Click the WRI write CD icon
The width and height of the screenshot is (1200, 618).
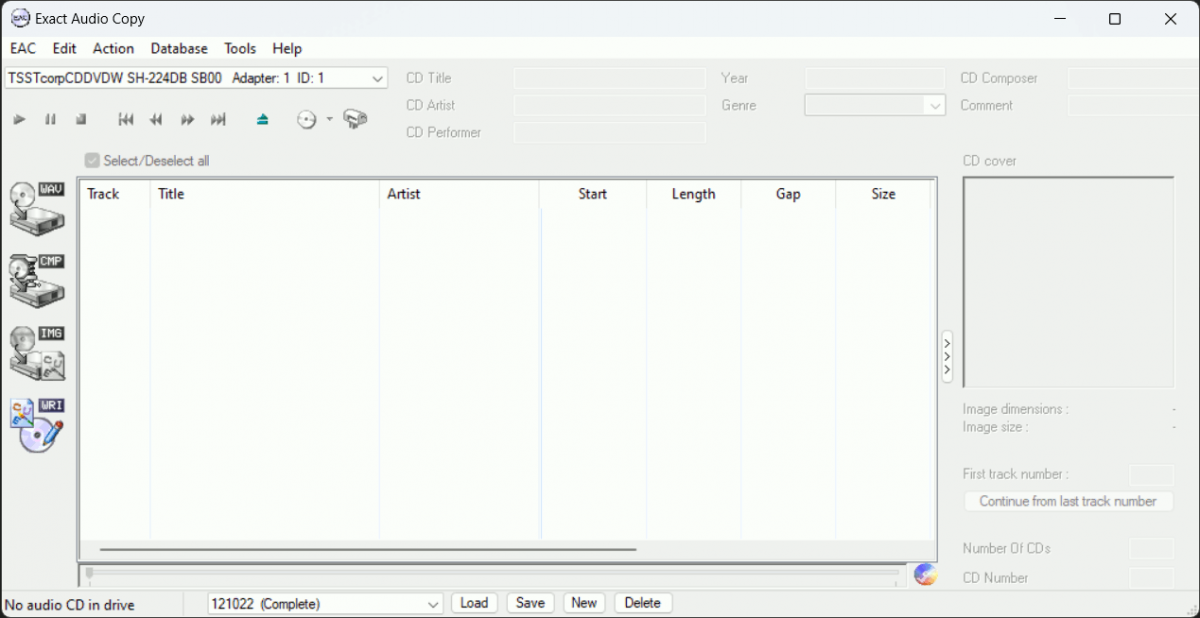[37, 425]
